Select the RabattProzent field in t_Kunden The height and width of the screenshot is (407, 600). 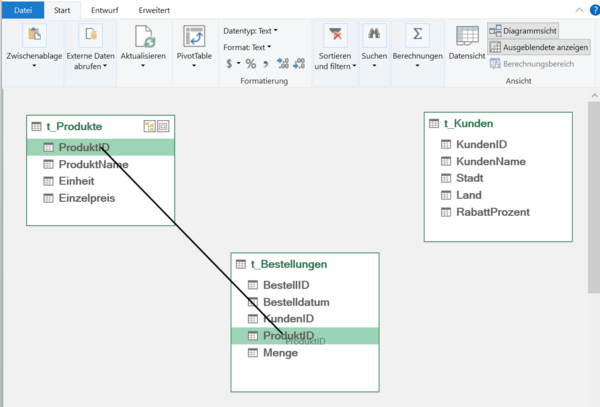click(x=492, y=212)
